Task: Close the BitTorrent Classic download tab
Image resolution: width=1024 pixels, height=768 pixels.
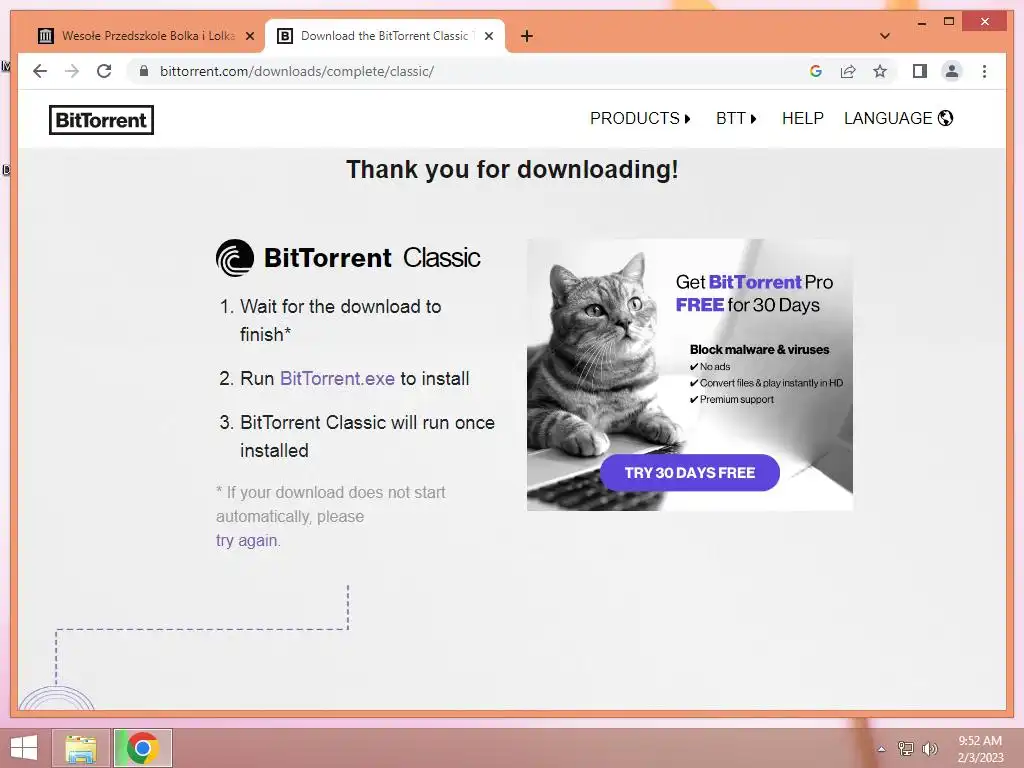Action: [x=488, y=36]
